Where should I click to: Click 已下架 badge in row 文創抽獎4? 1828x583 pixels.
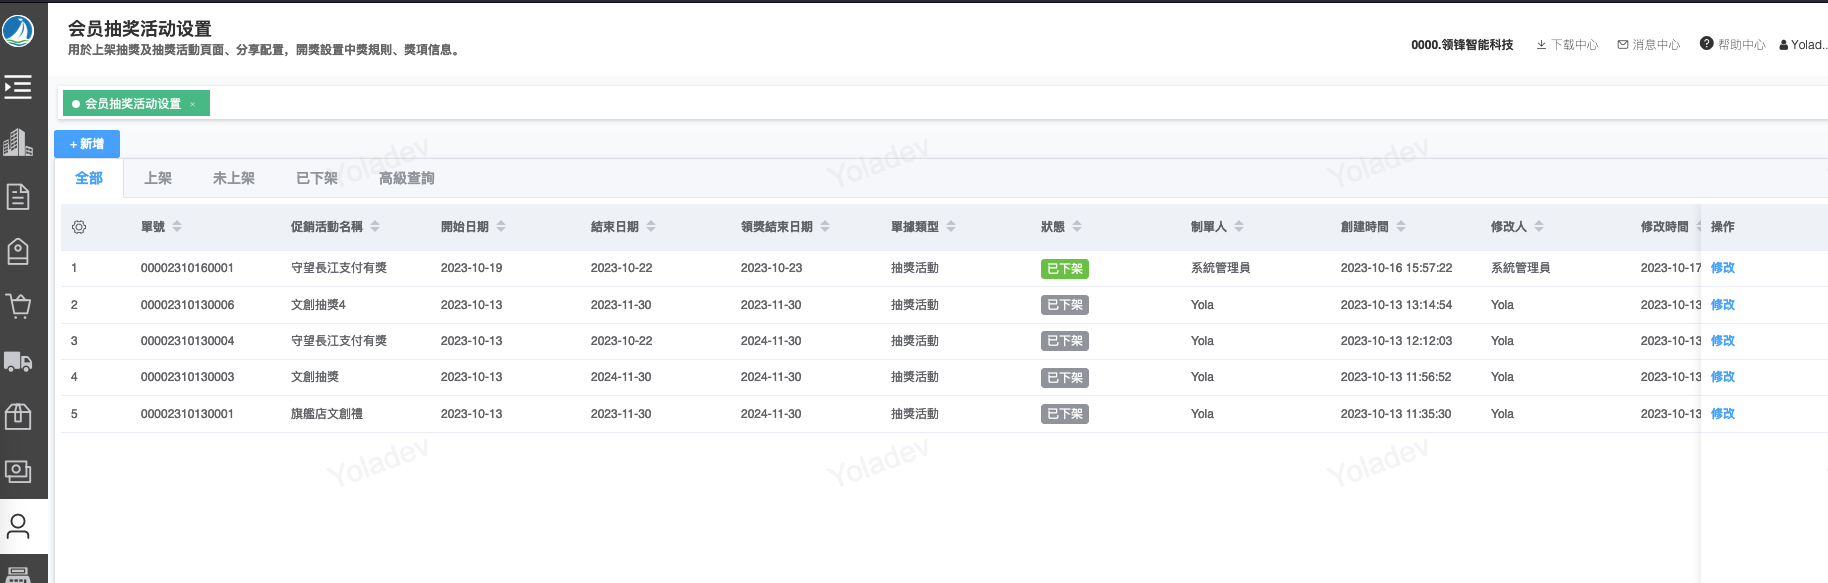tap(1065, 305)
